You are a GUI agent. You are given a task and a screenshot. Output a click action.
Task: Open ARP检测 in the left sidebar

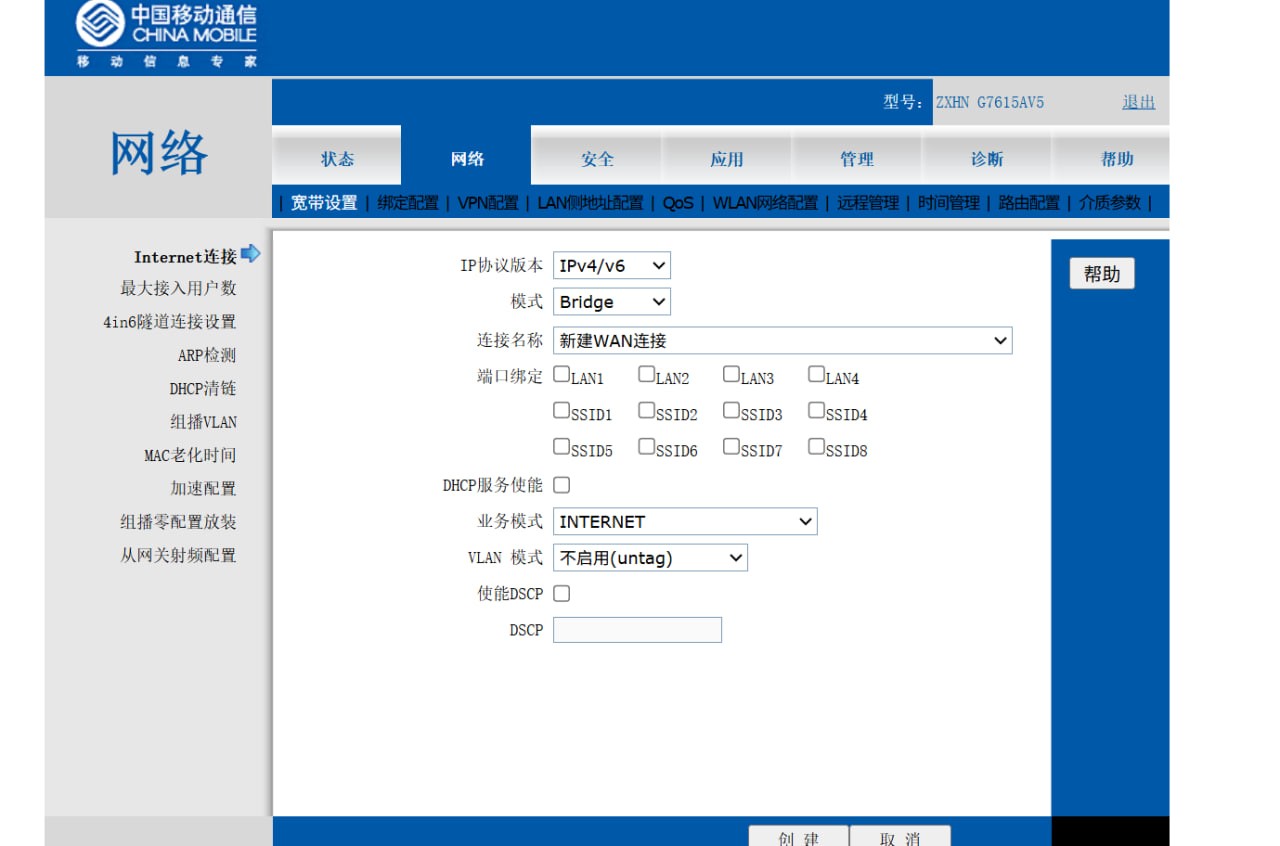207,355
